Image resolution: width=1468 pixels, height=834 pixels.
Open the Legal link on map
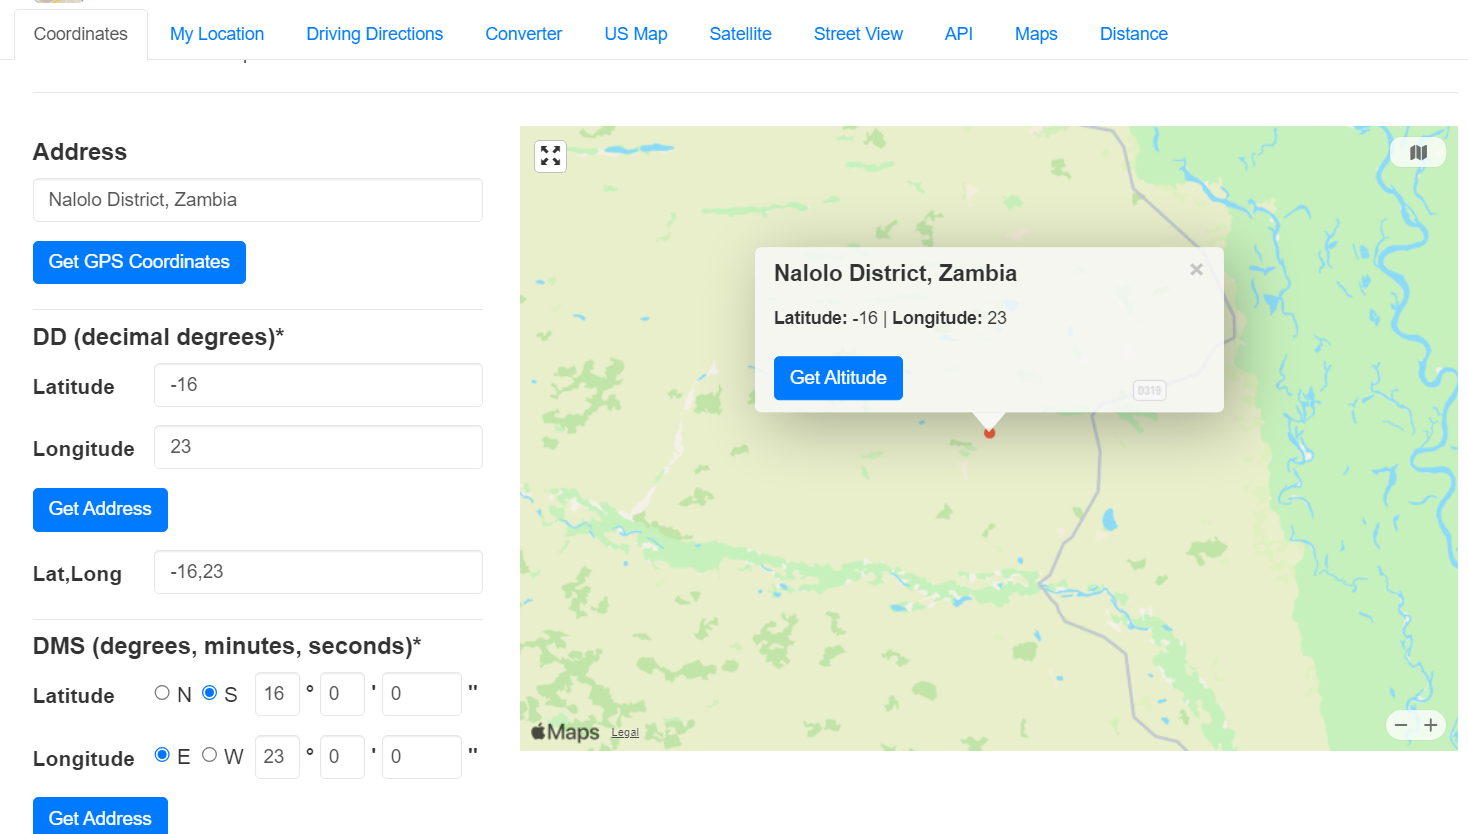tap(625, 733)
